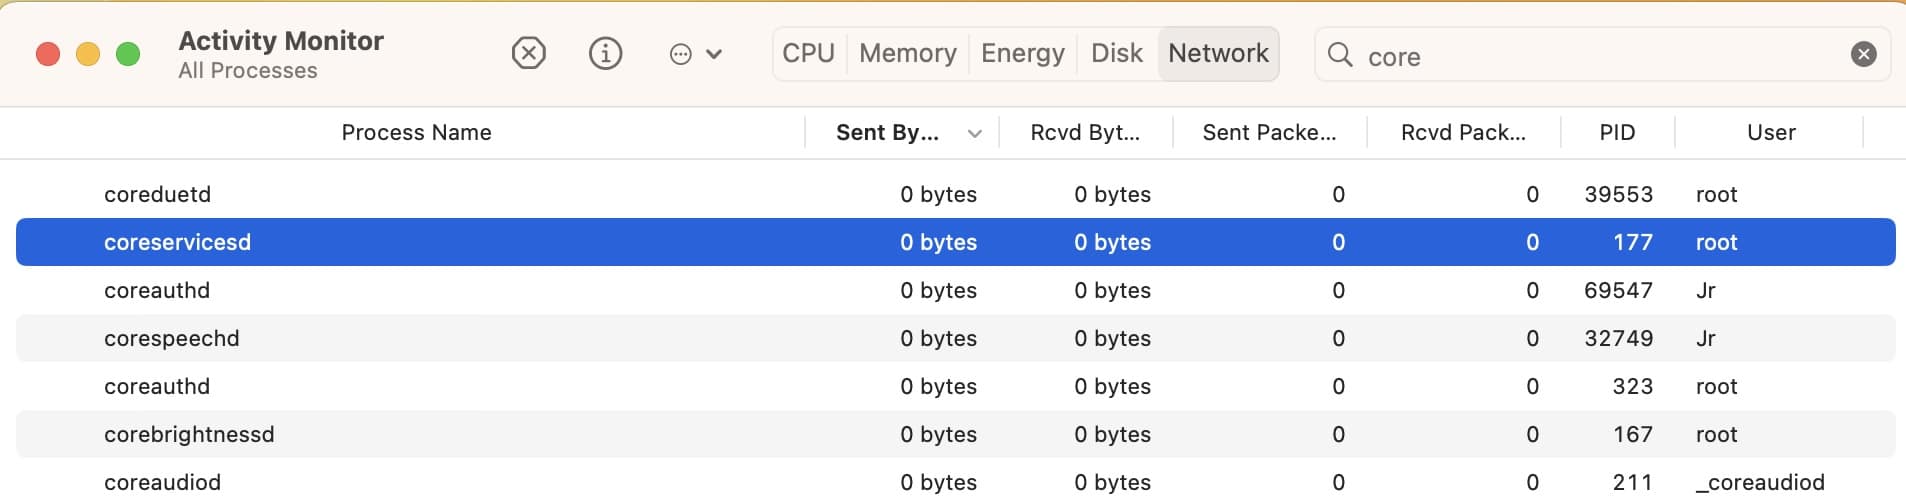Select coreauthd with PID 323
This screenshot has width=1906, height=500.
[x=956, y=386]
